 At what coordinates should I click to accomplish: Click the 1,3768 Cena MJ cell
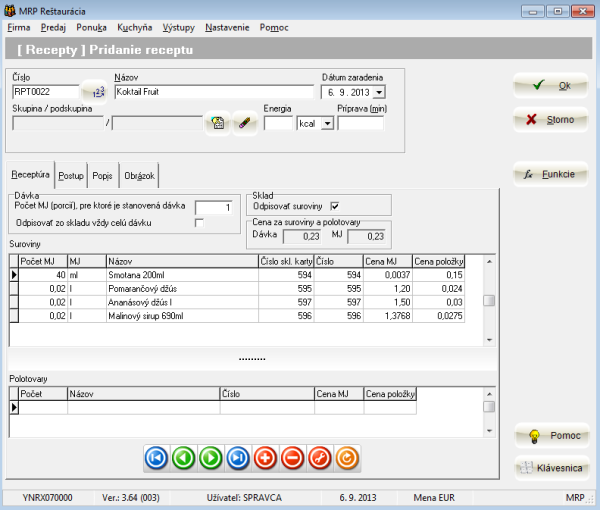pos(388,316)
